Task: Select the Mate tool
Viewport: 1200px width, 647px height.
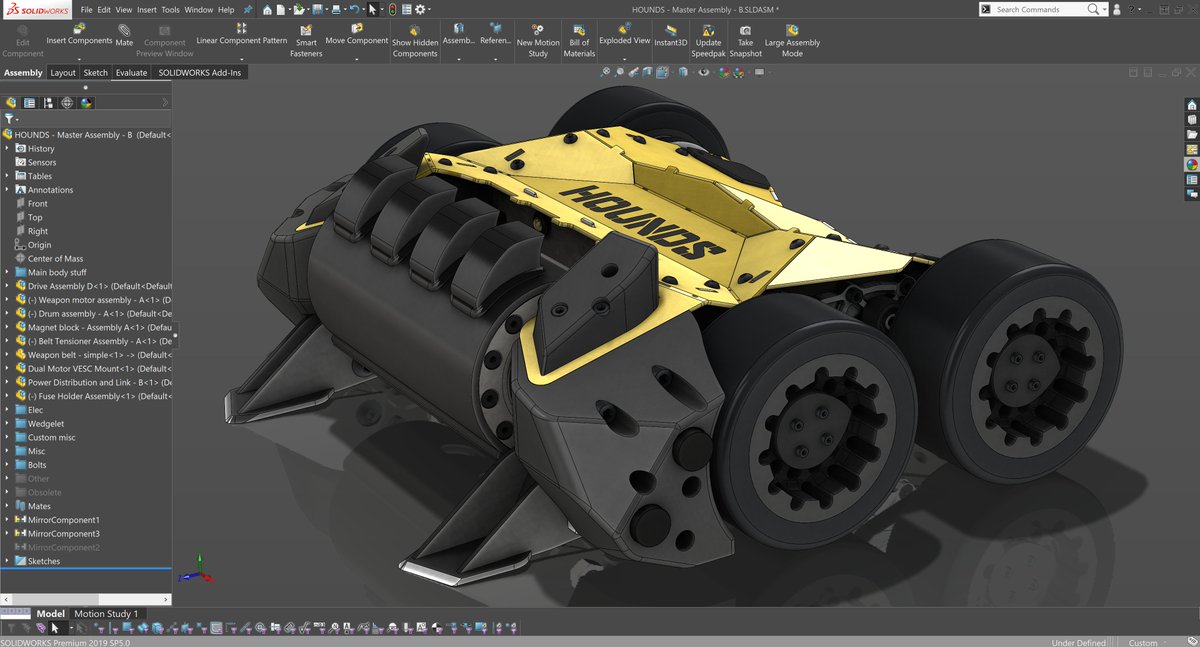Action: coord(124,36)
